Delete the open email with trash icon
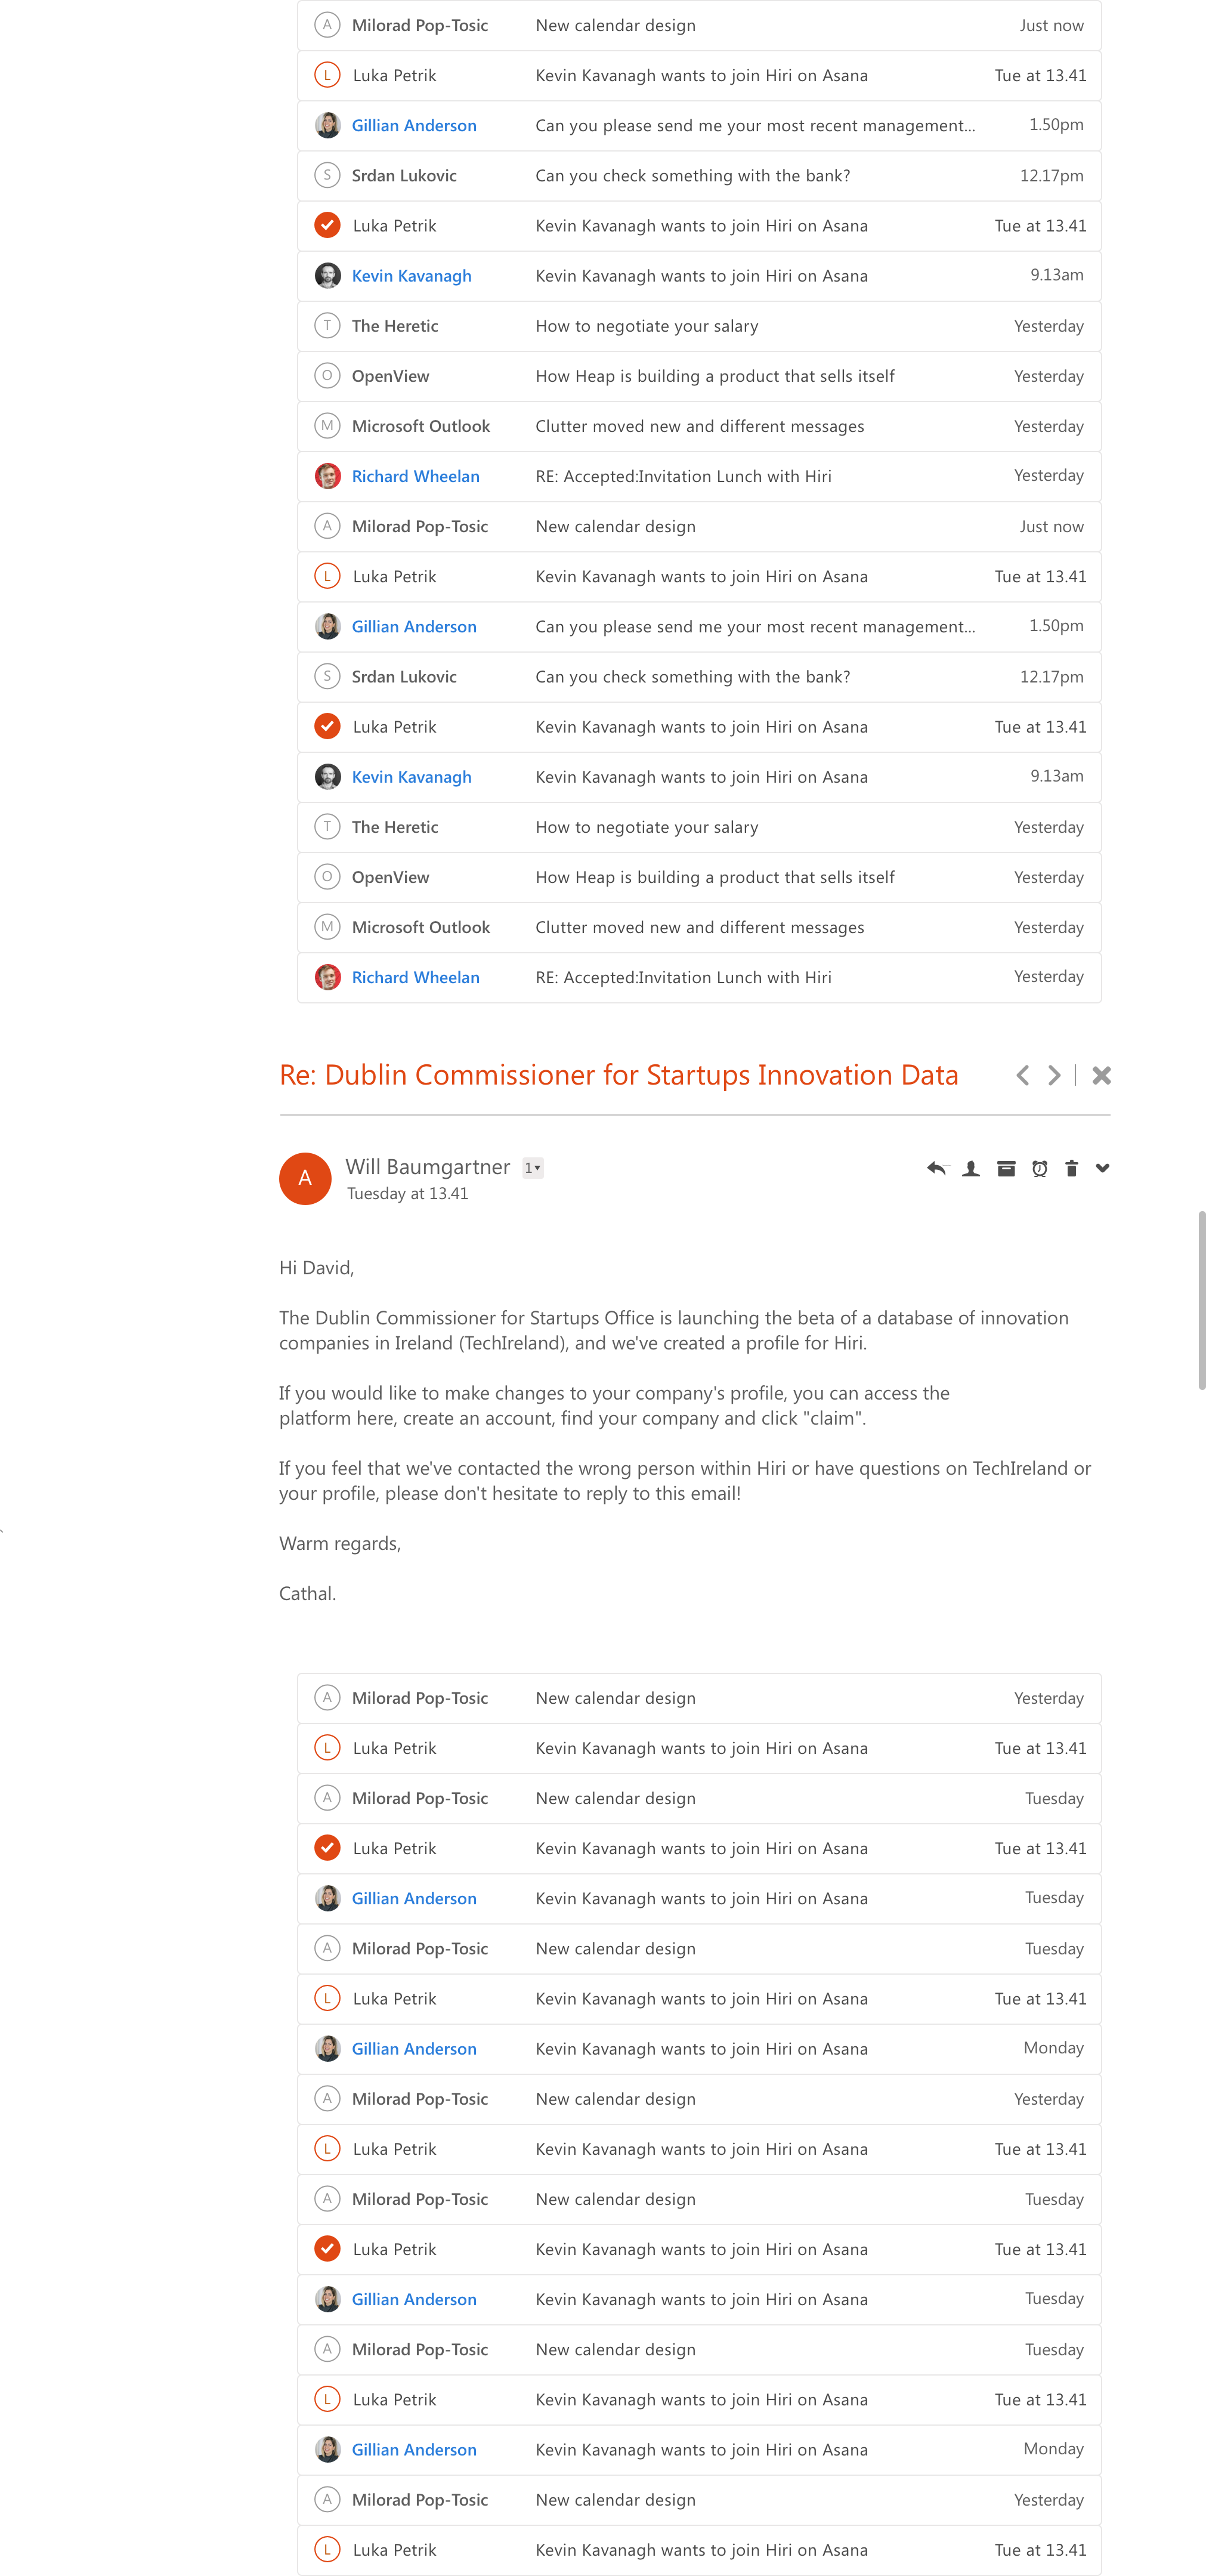Image resolution: width=1206 pixels, height=2576 pixels. (1071, 1168)
